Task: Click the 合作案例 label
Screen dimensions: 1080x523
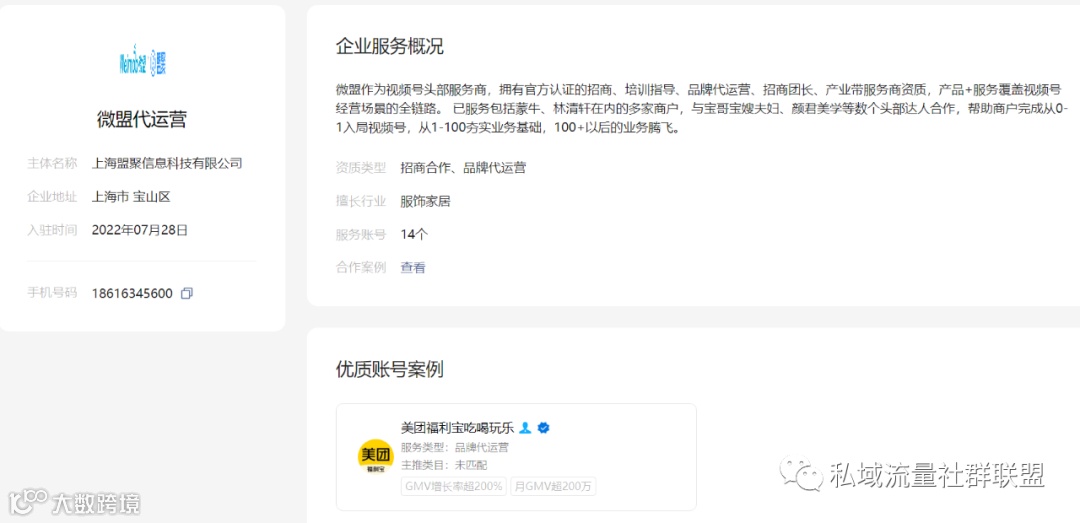Action: coord(361,267)
